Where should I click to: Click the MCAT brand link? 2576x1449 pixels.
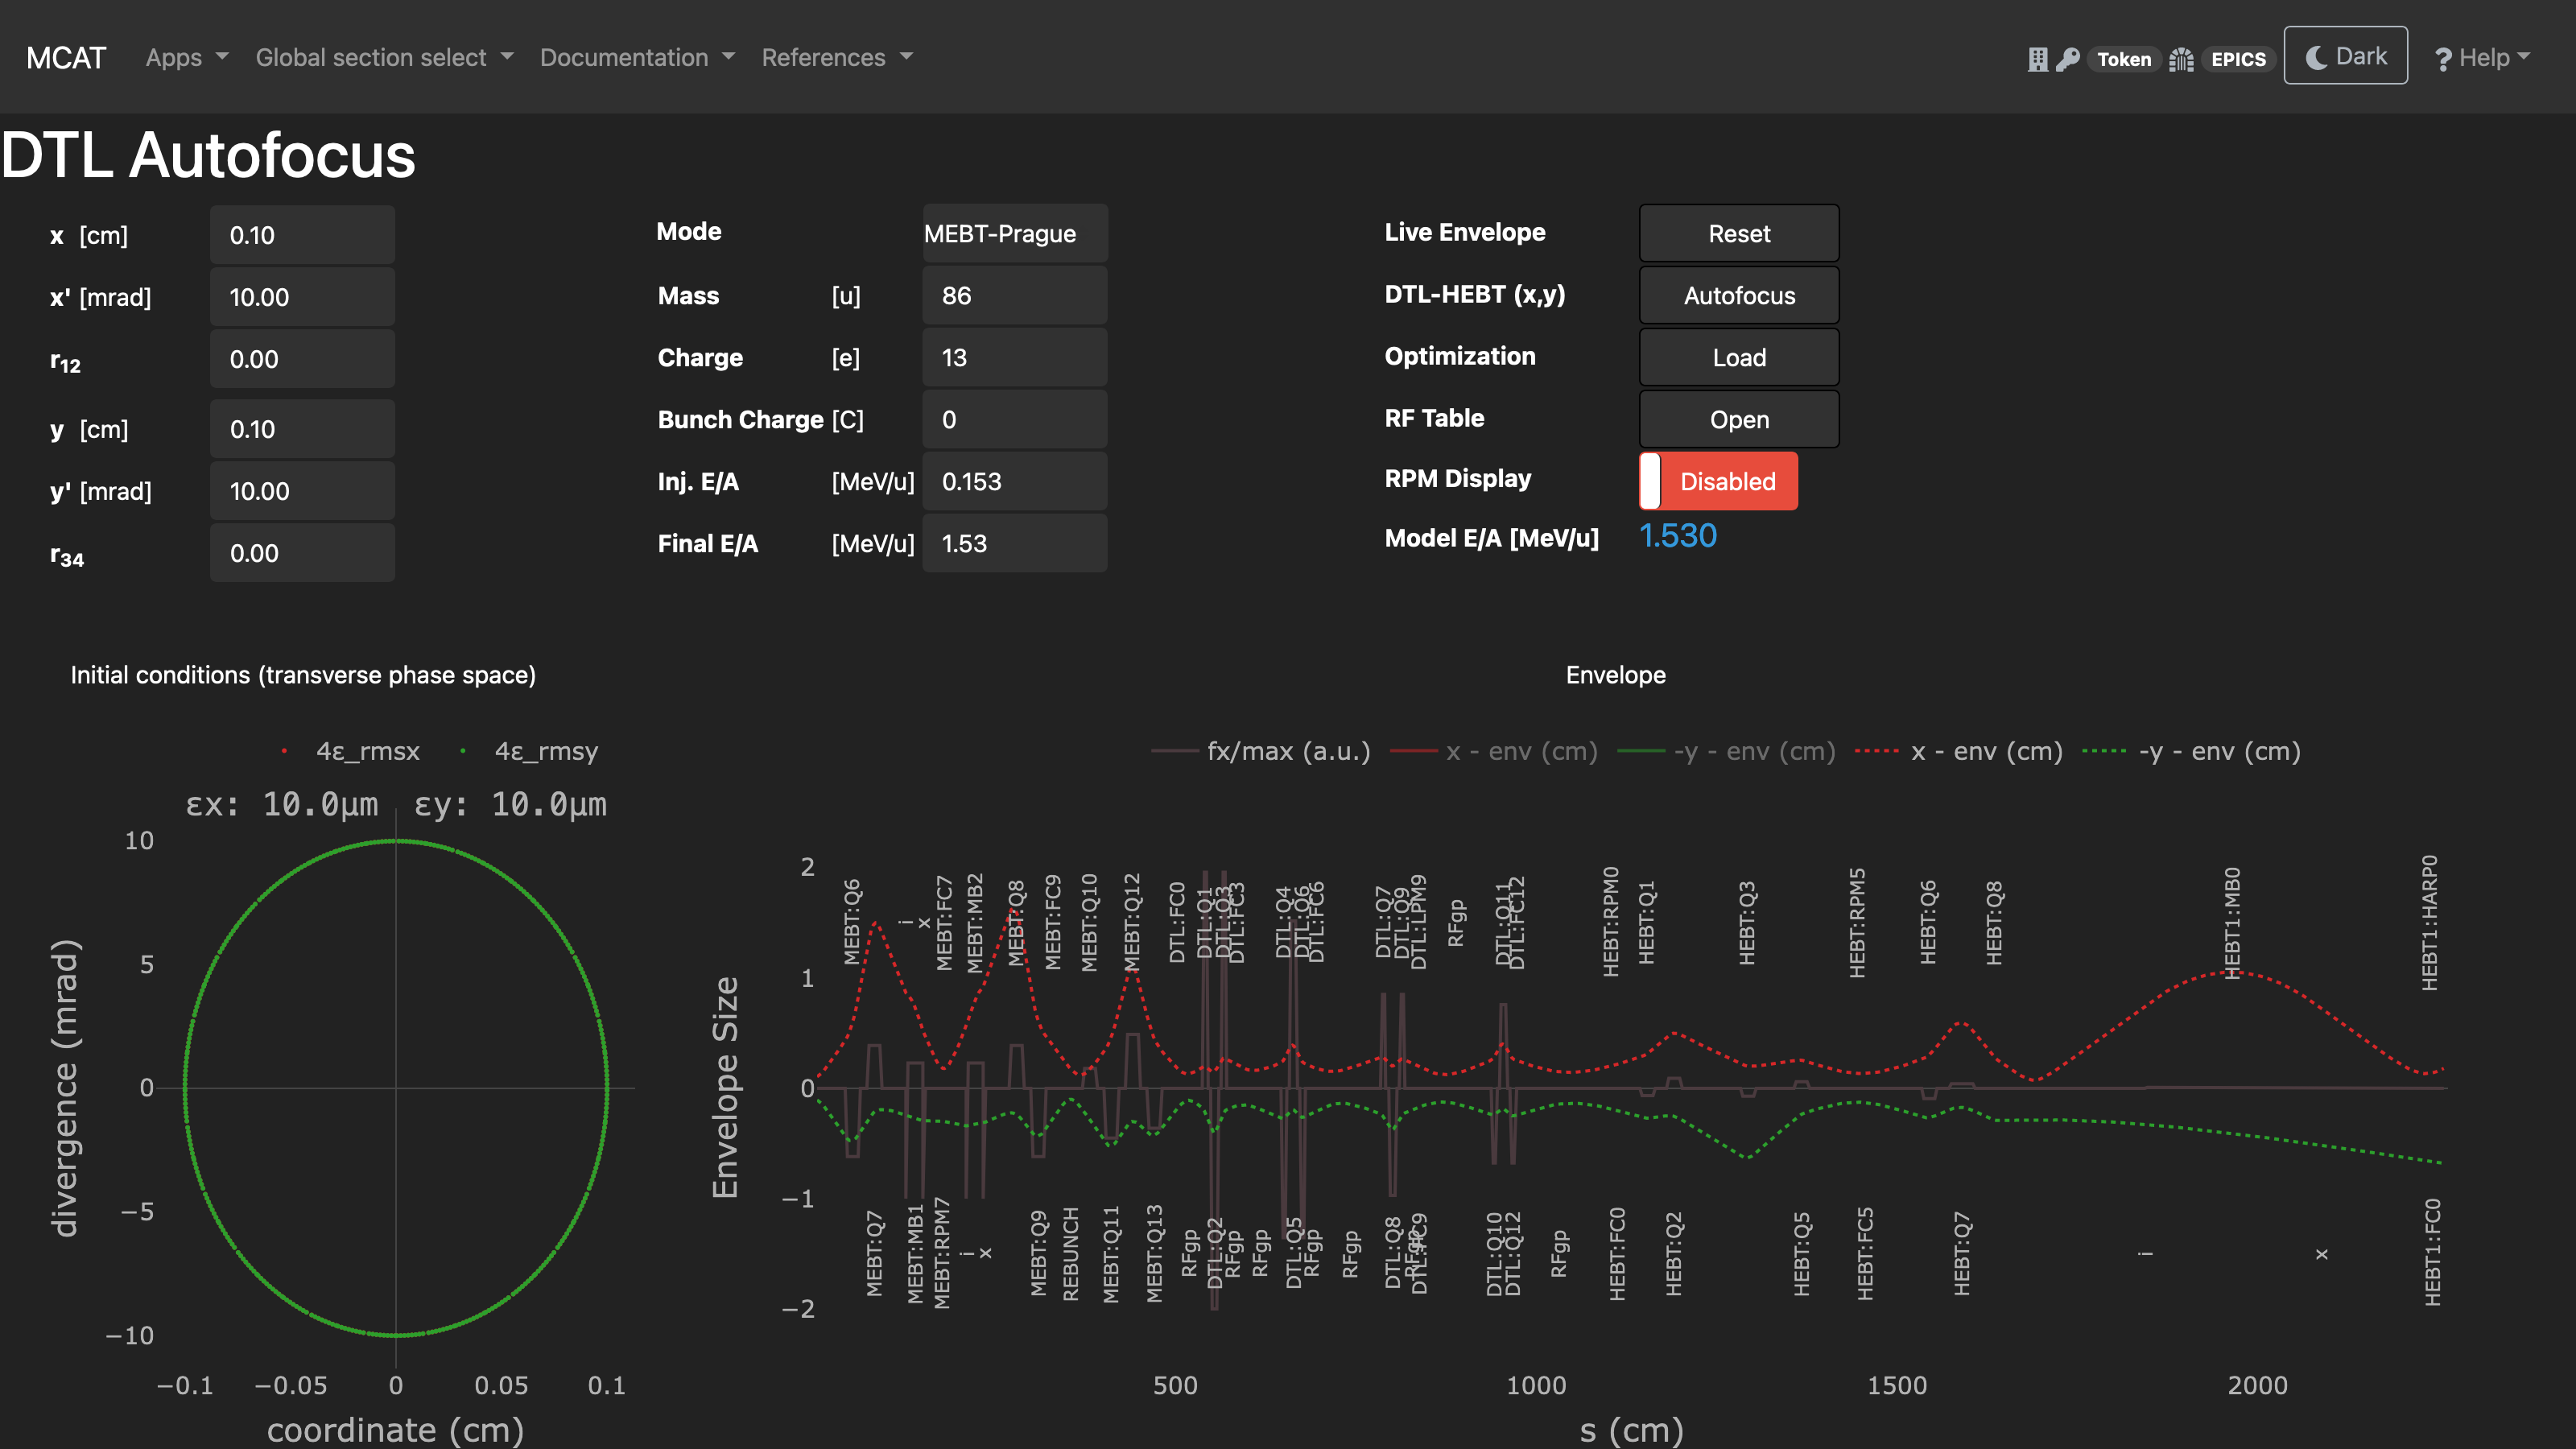pos(66,57)
